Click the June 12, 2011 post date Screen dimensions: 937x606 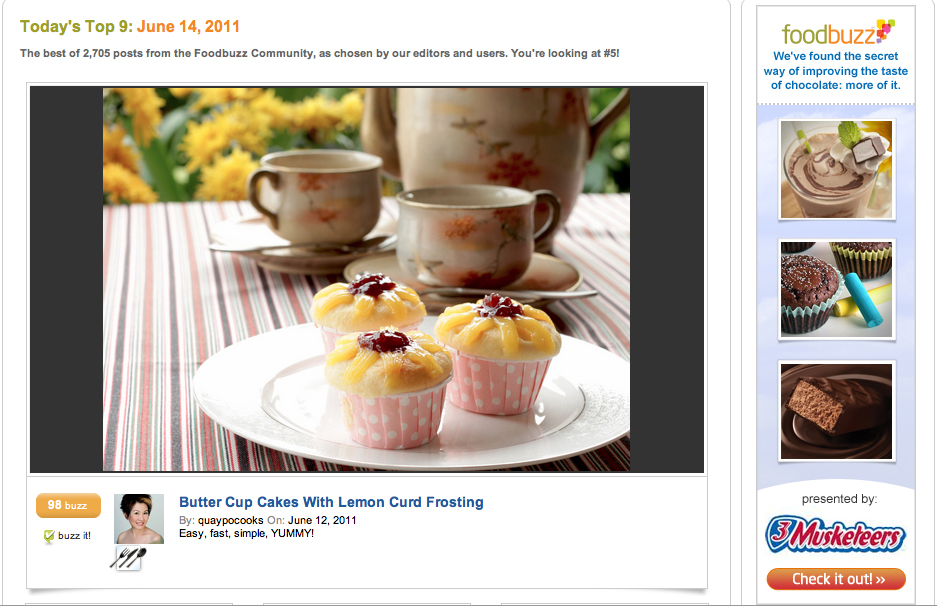click(322, 520)
